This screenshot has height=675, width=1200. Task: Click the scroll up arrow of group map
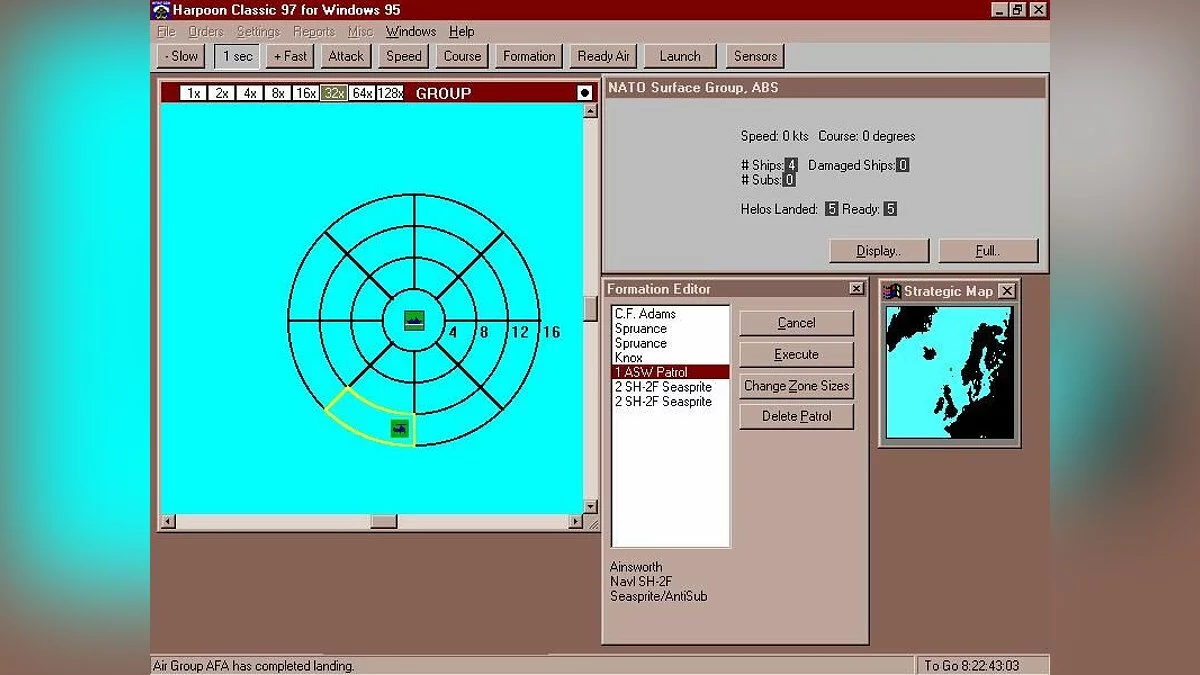click(590, 110)
